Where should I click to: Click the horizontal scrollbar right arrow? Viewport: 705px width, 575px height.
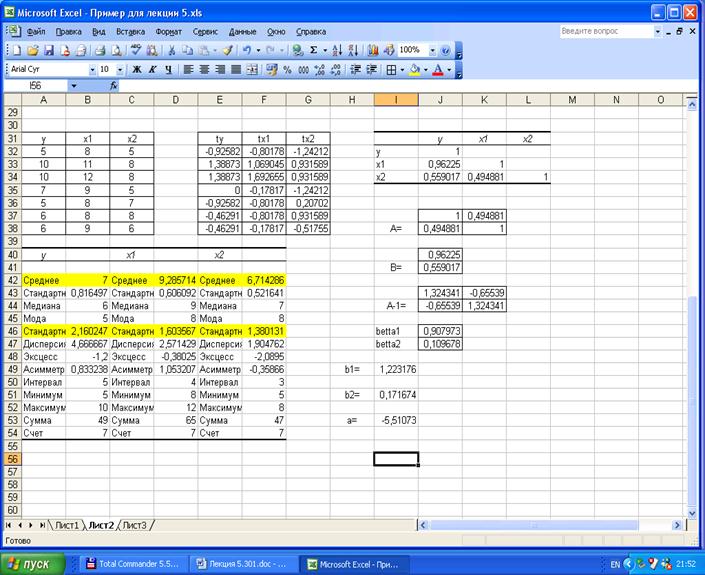click(x=677, y=525)
